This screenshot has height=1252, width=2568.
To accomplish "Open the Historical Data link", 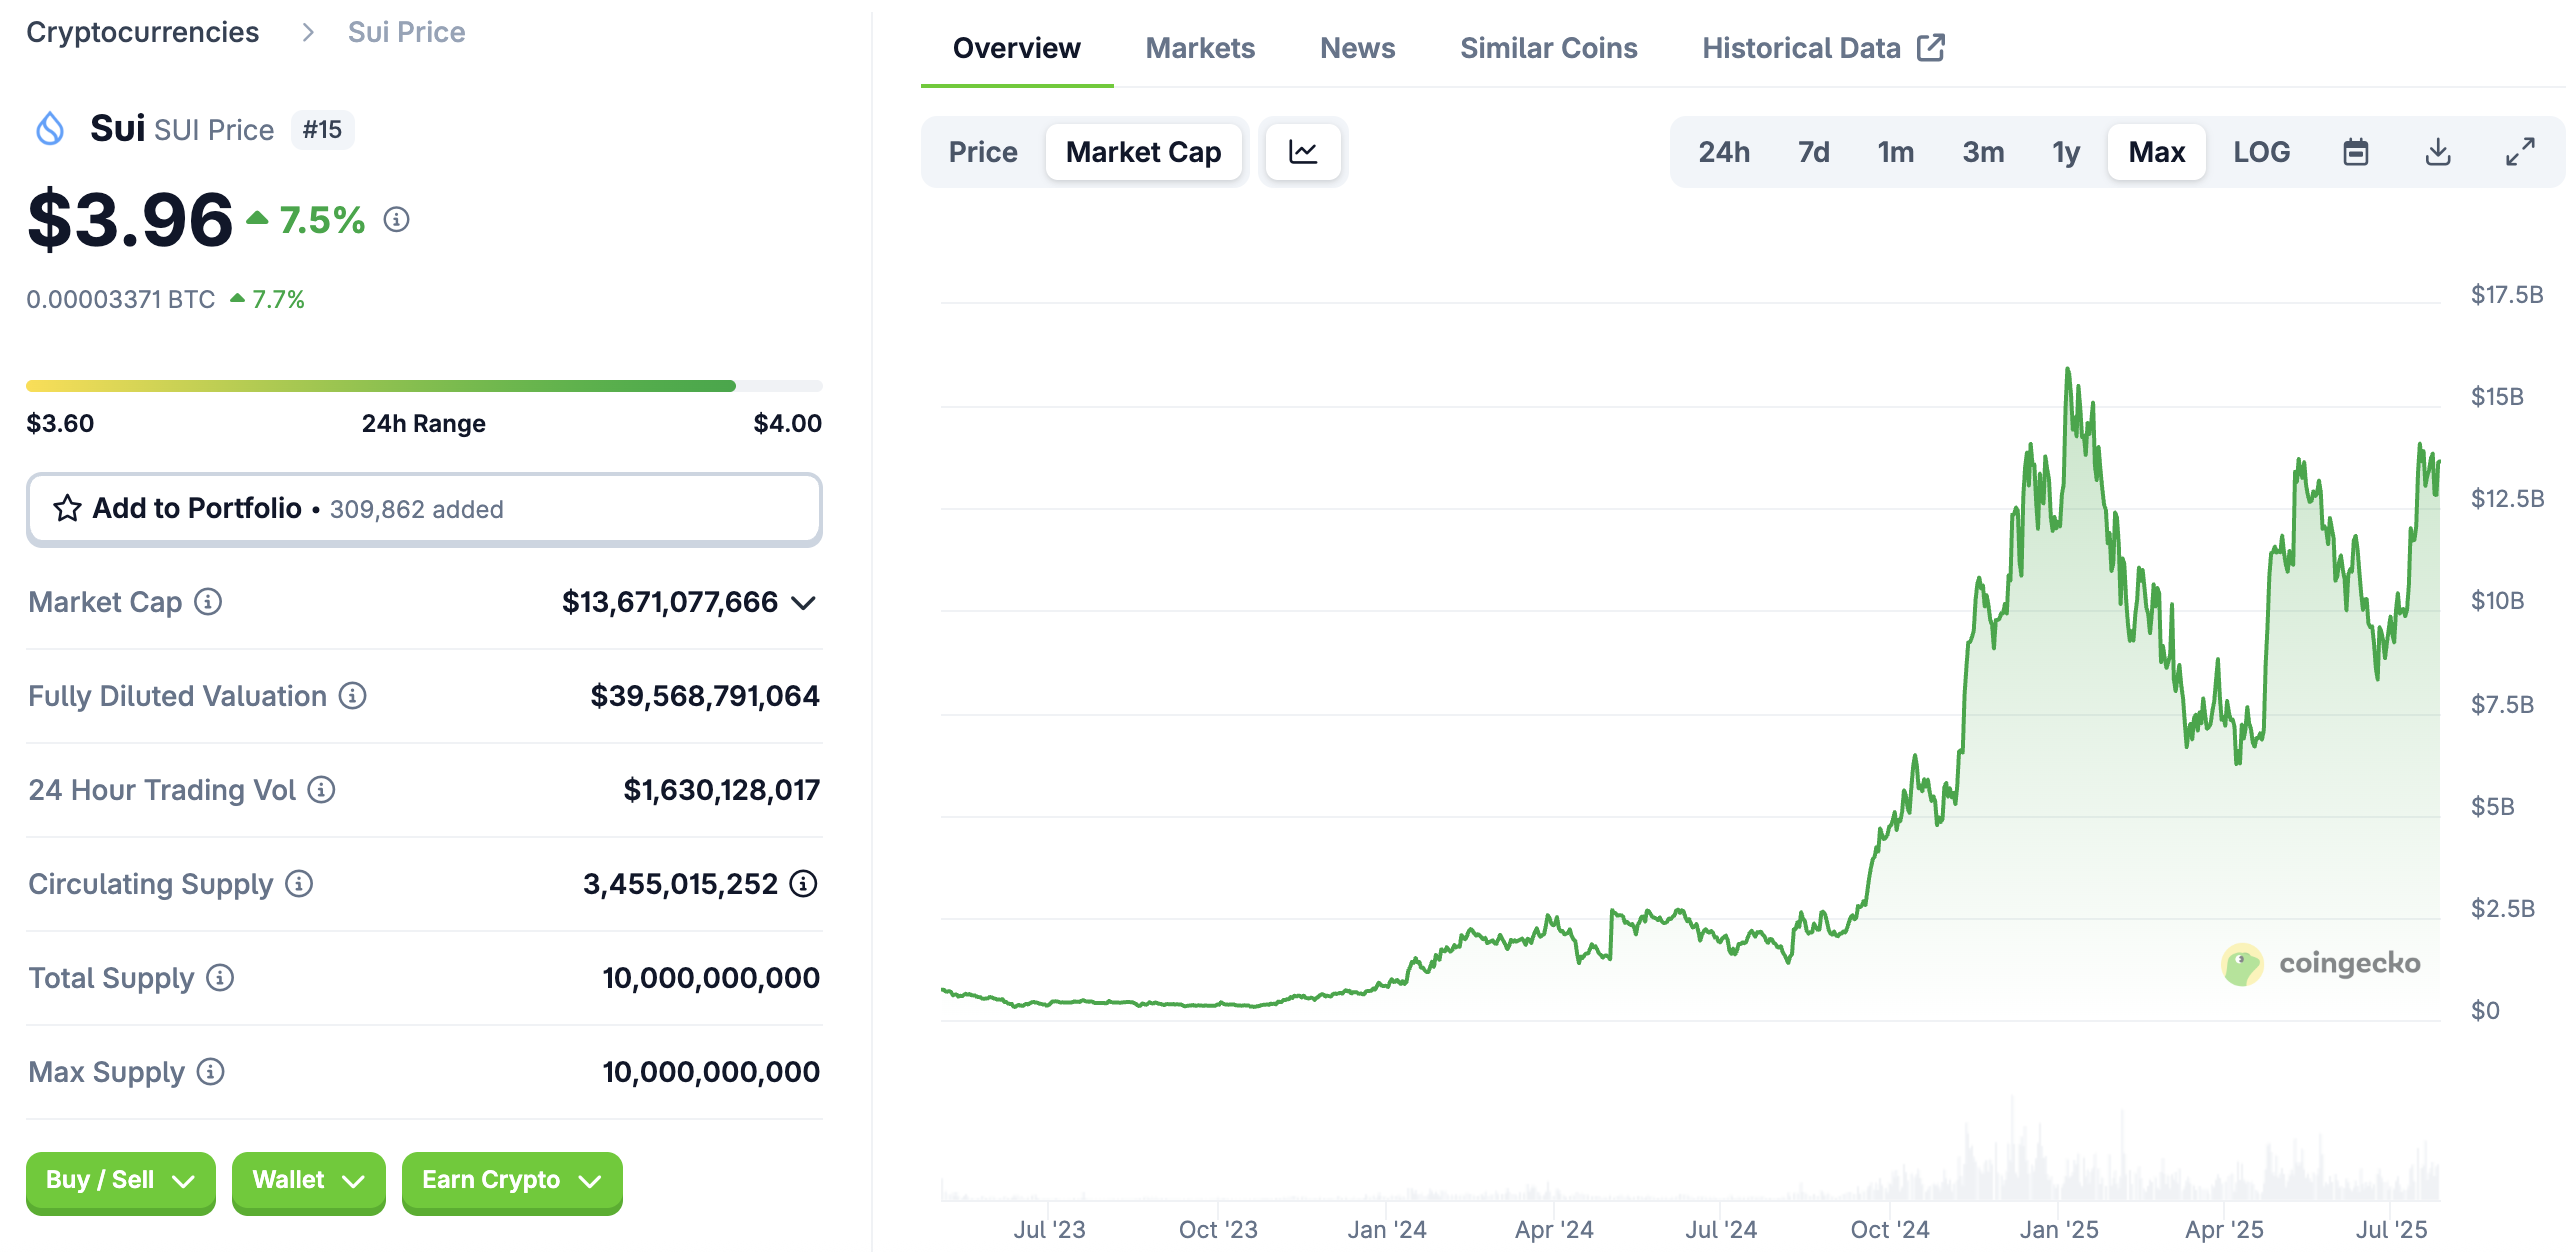I will pos(1822,48).
